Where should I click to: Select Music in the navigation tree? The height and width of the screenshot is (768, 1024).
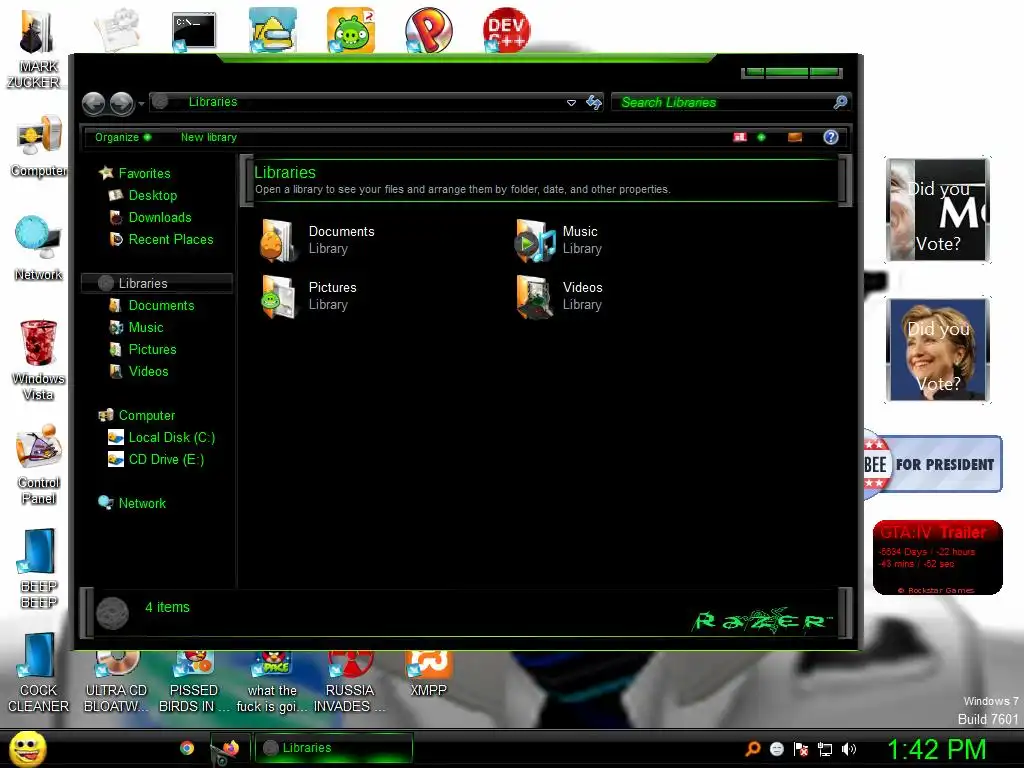136,327
